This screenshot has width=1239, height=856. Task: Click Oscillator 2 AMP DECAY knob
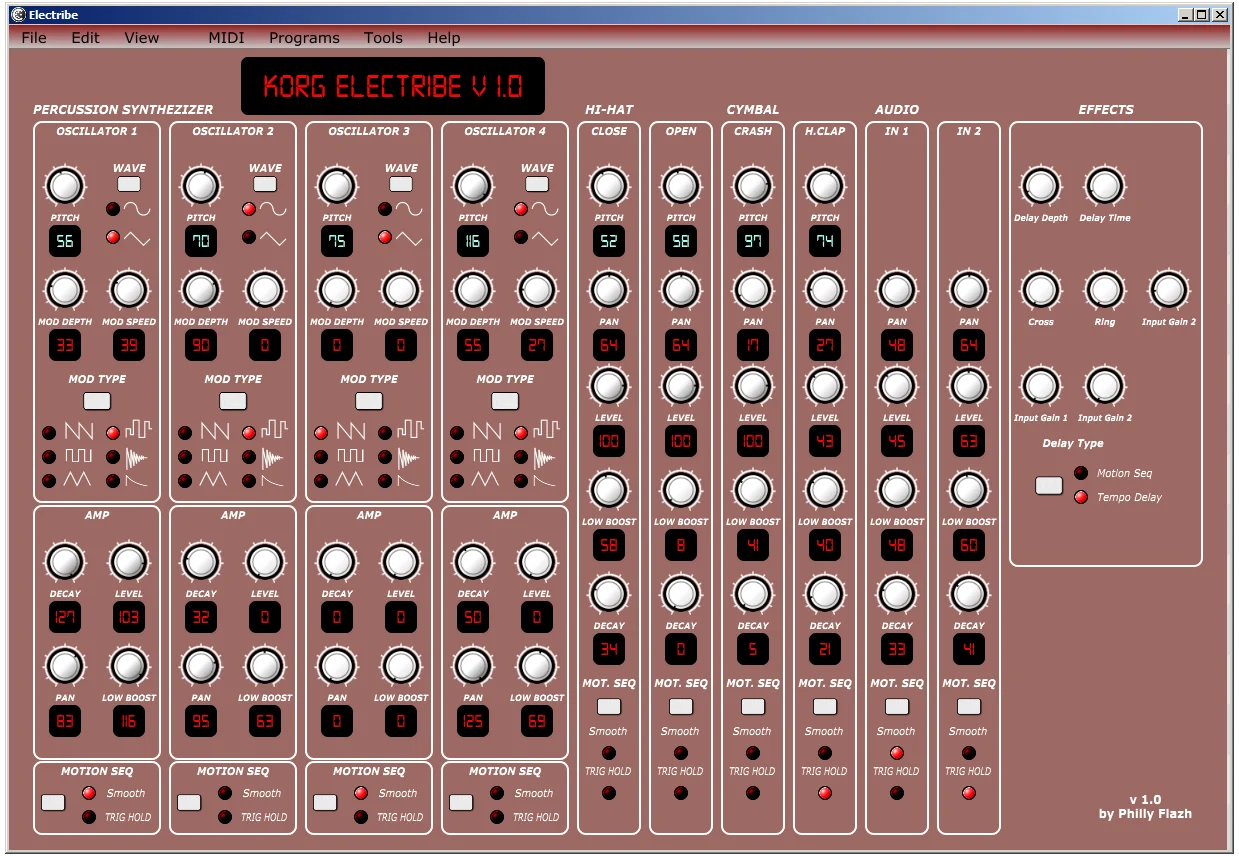coord(201,562)
